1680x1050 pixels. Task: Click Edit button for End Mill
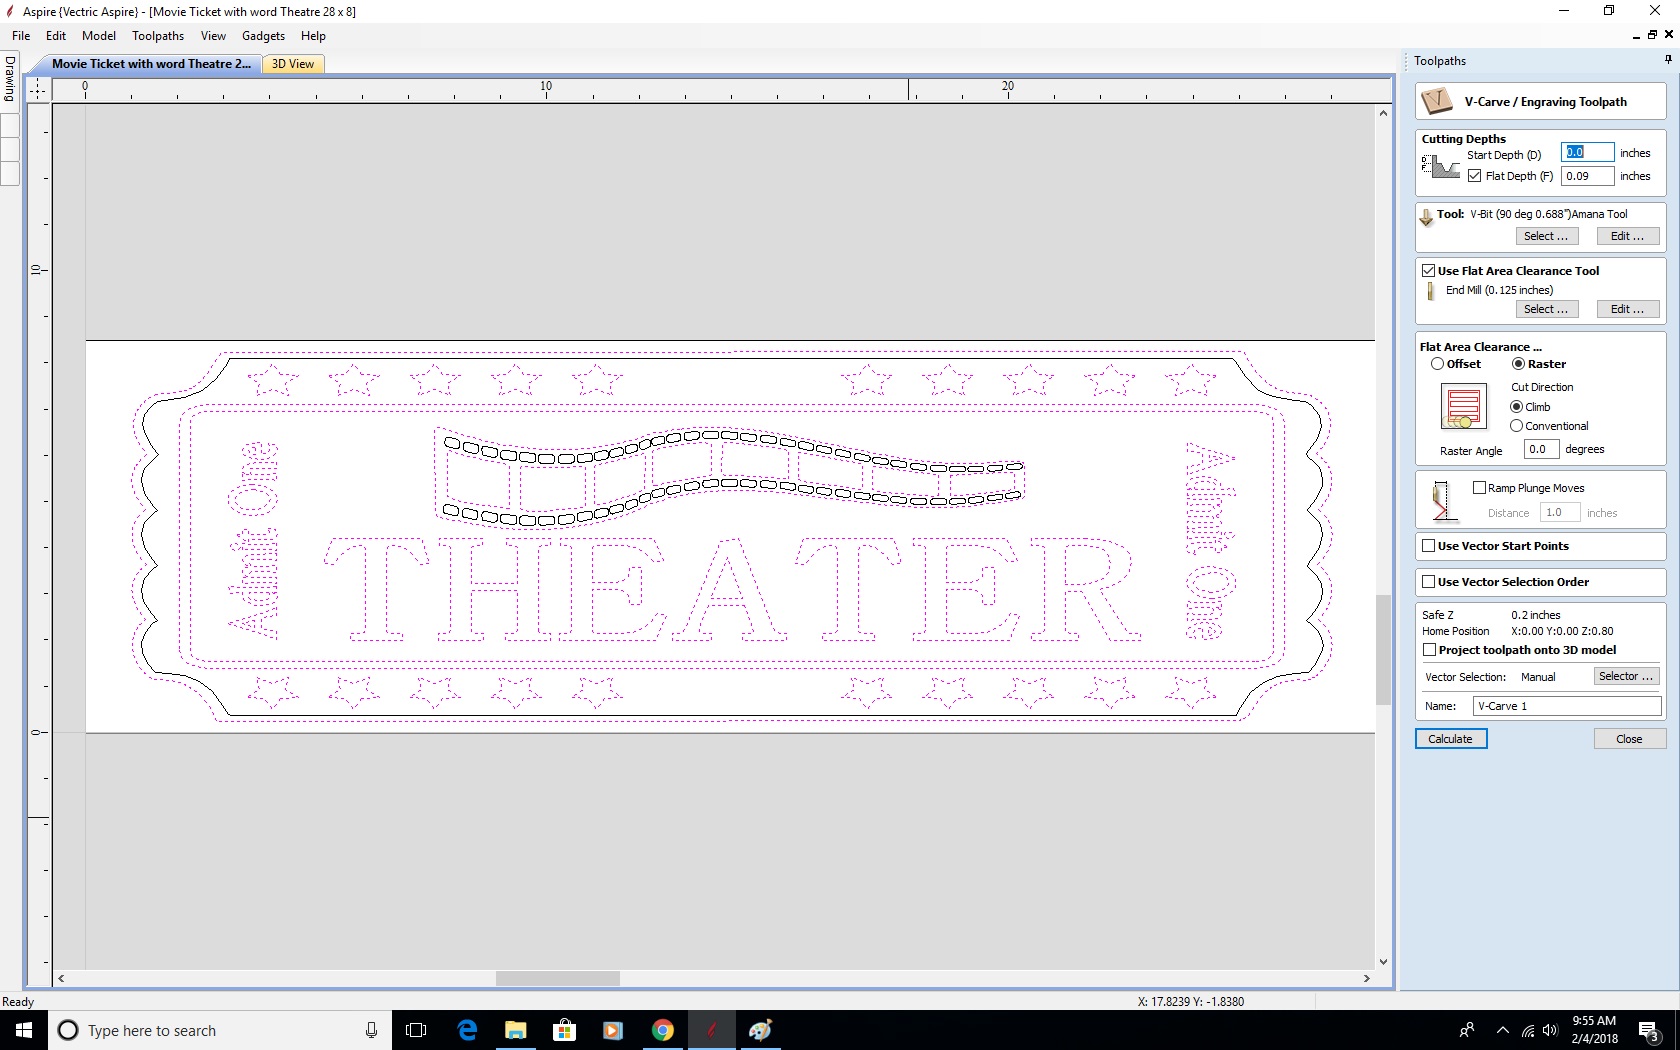[x=1627, y=309]
